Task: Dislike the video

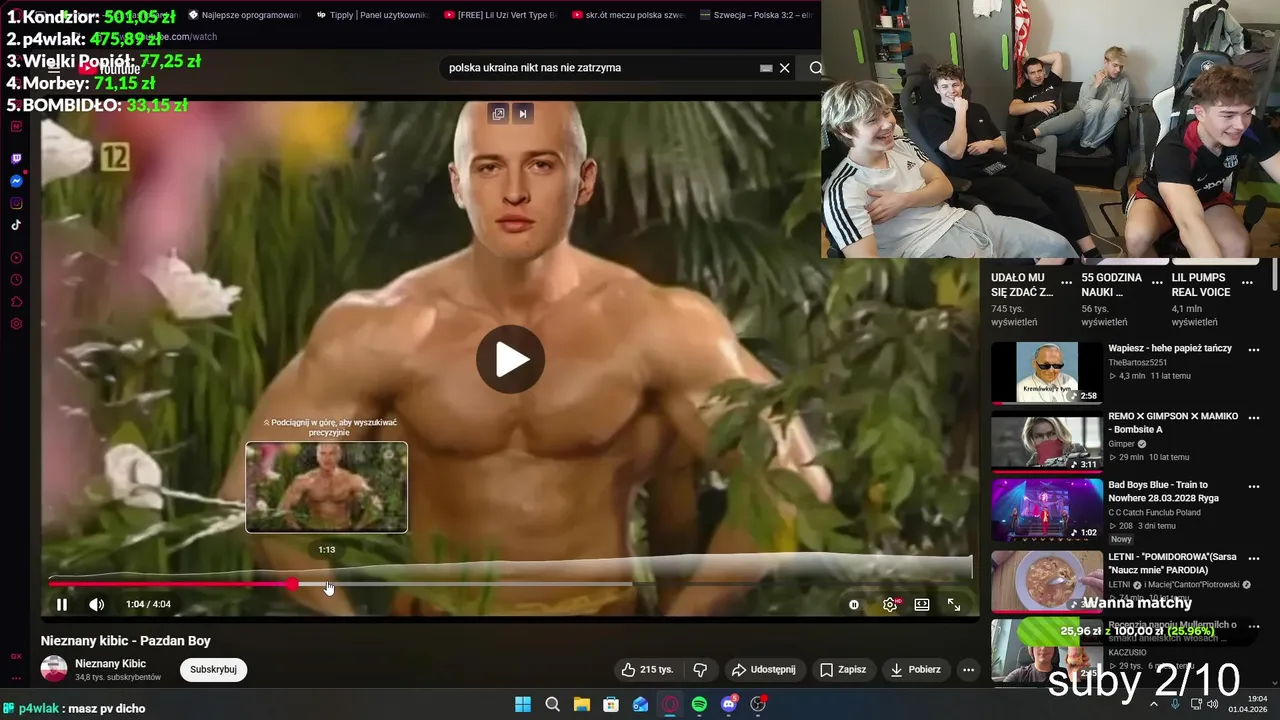Action: (700, 669)
